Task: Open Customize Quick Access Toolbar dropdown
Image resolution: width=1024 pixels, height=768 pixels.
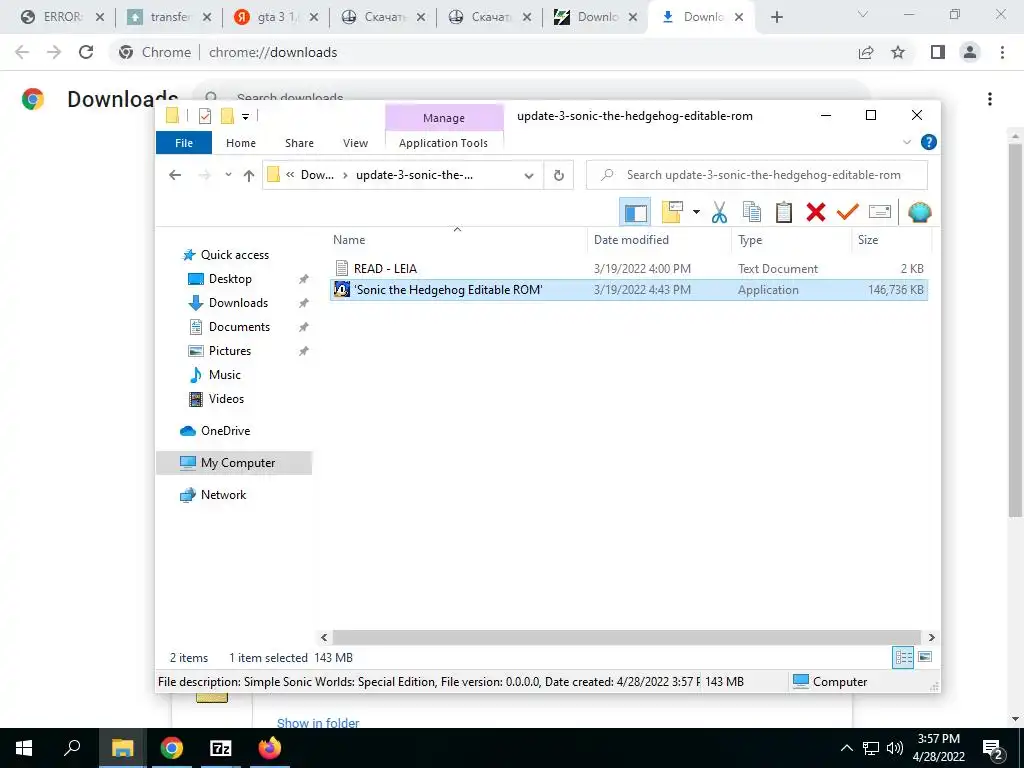Action: (x=246, y=116)
